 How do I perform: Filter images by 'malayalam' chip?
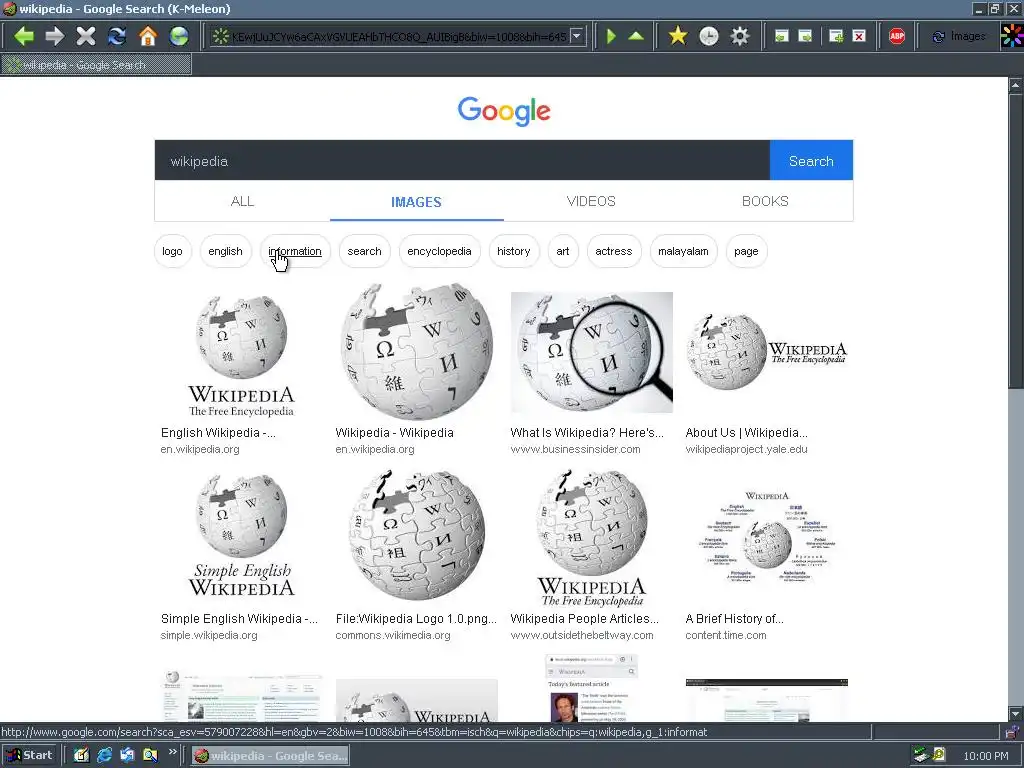[683, 251]
